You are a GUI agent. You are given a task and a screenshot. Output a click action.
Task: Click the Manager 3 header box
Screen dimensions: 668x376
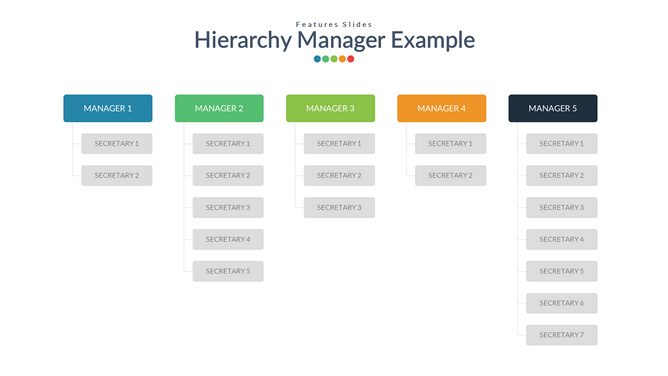pyautogui.click(x=330, y=108)
